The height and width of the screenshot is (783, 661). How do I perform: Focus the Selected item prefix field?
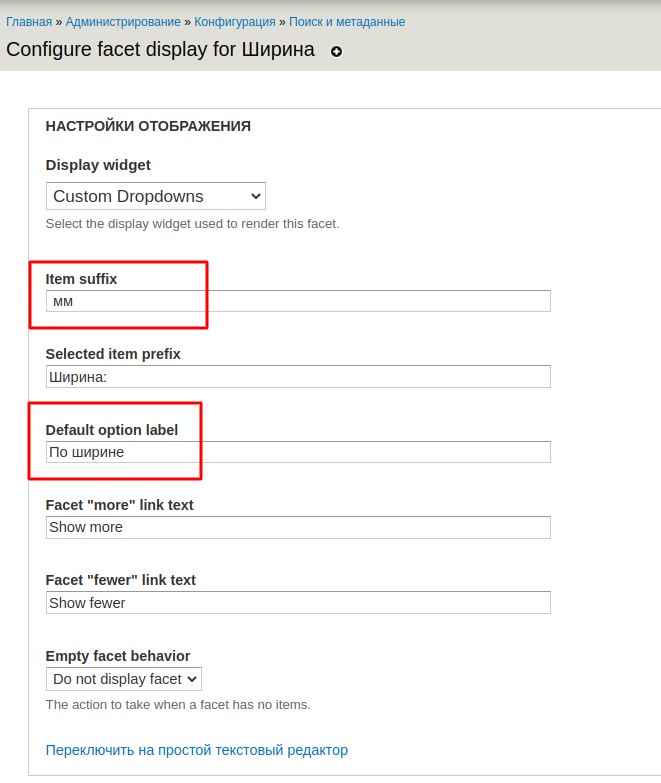click(298, 377)
